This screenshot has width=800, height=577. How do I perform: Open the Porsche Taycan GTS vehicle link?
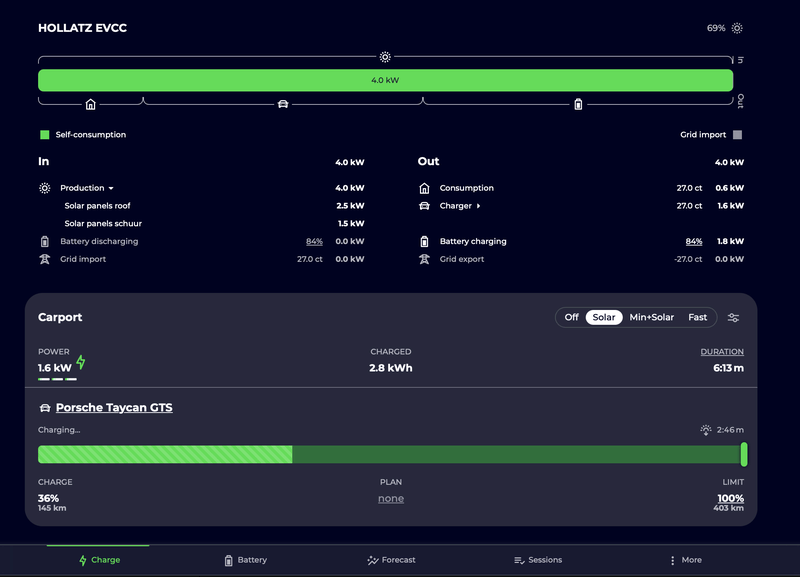(x=114, y=408)
